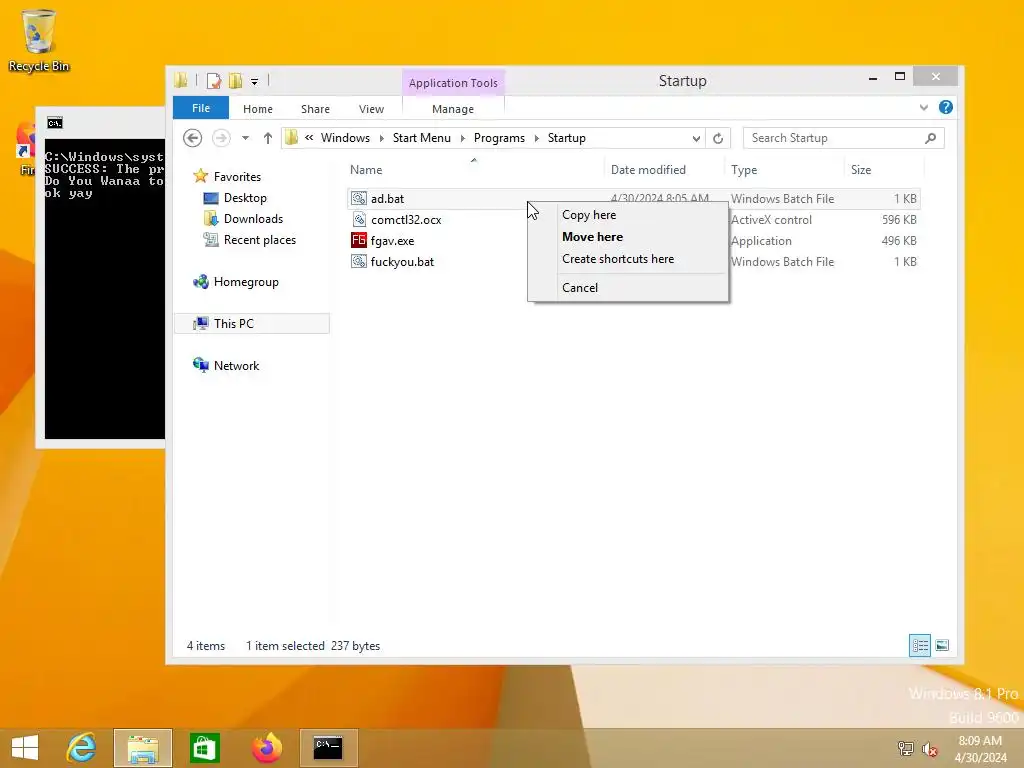
Task: Expand the ribbon with the chevron
Action: 923,108
